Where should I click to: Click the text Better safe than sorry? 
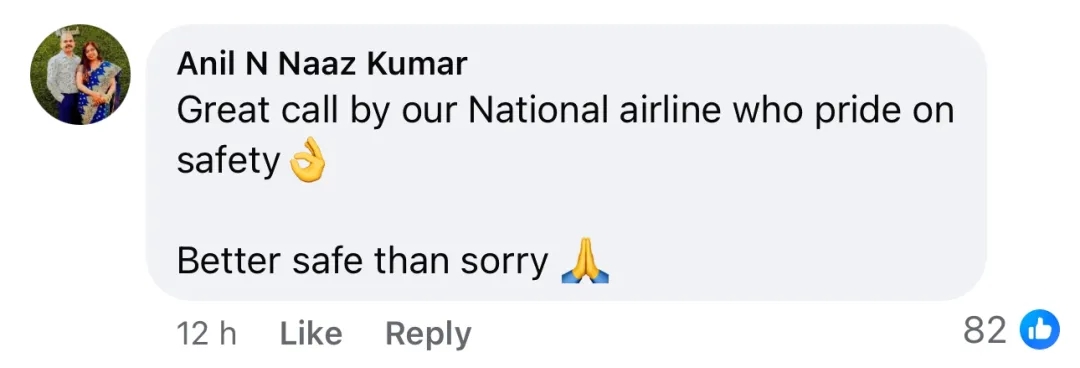362,262
